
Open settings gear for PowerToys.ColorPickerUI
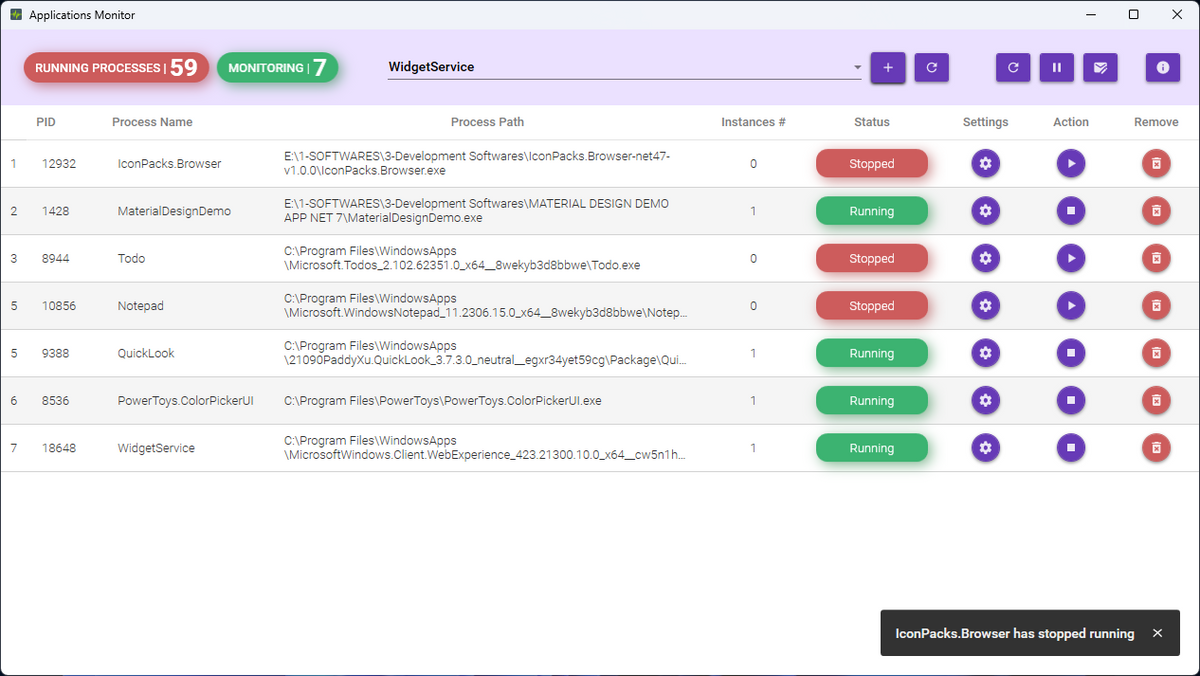pos(985,401)
